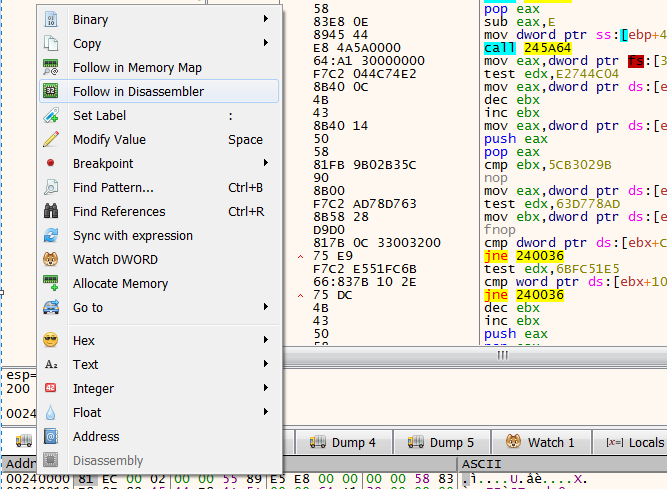667x489 pixels.
Task: Choose Watch DWORD menu entry
Action: 159,259
